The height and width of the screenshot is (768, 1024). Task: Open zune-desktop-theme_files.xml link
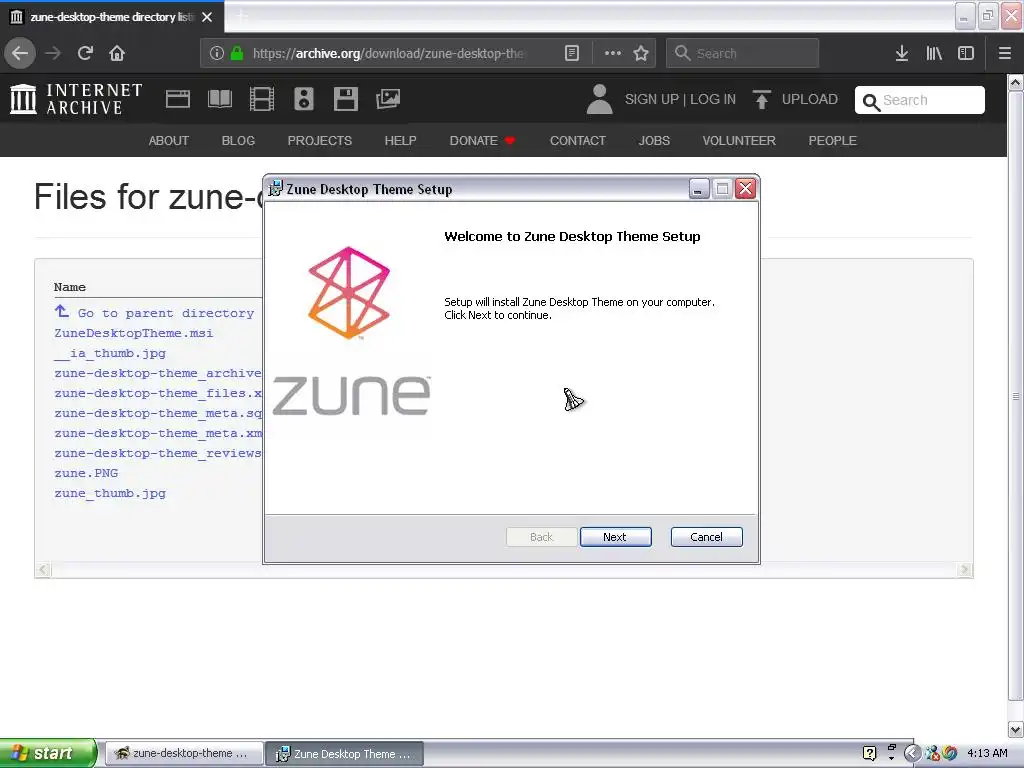(x=158, y=393)
